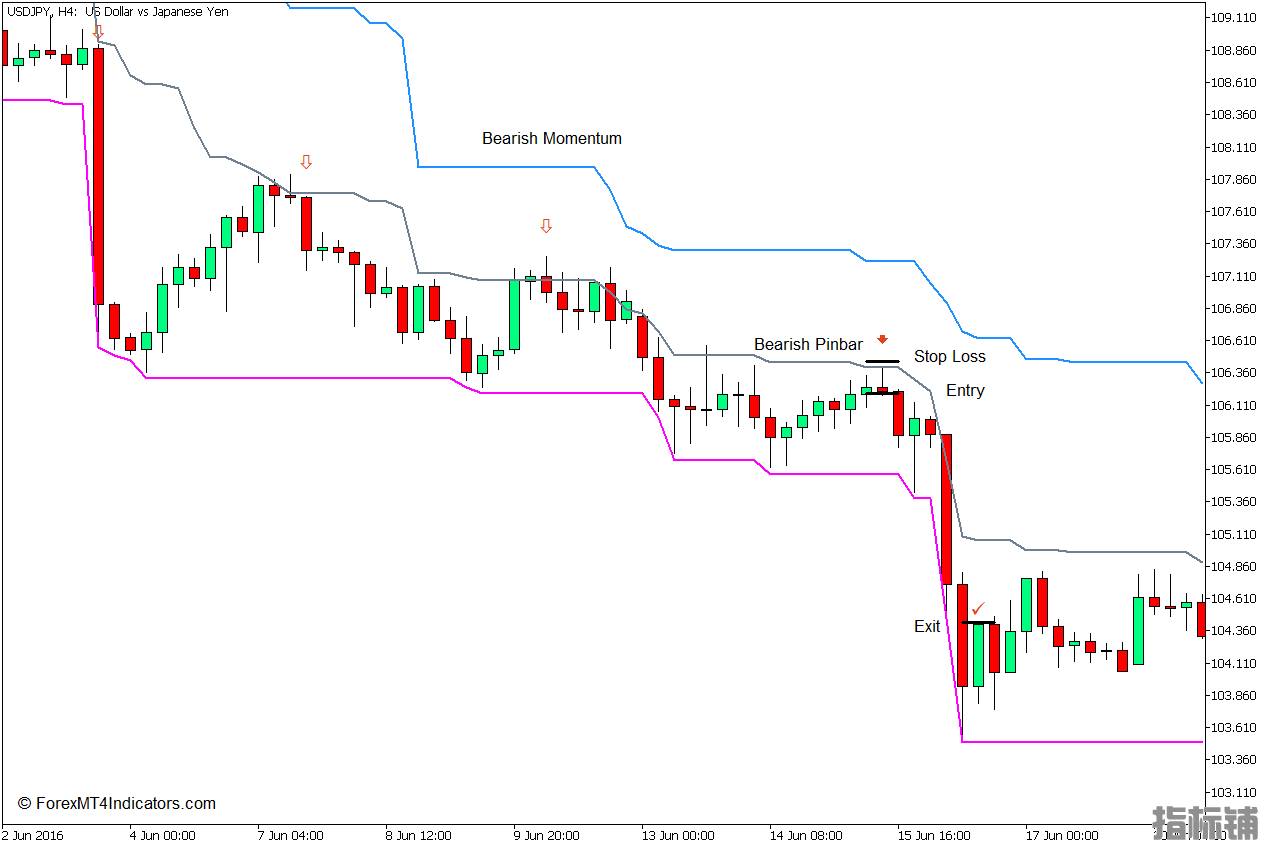Click the solid red arrow above Stop Loss line
Image resolution: width=1275 pixels, height=848 pixels.
click(882, 340)
